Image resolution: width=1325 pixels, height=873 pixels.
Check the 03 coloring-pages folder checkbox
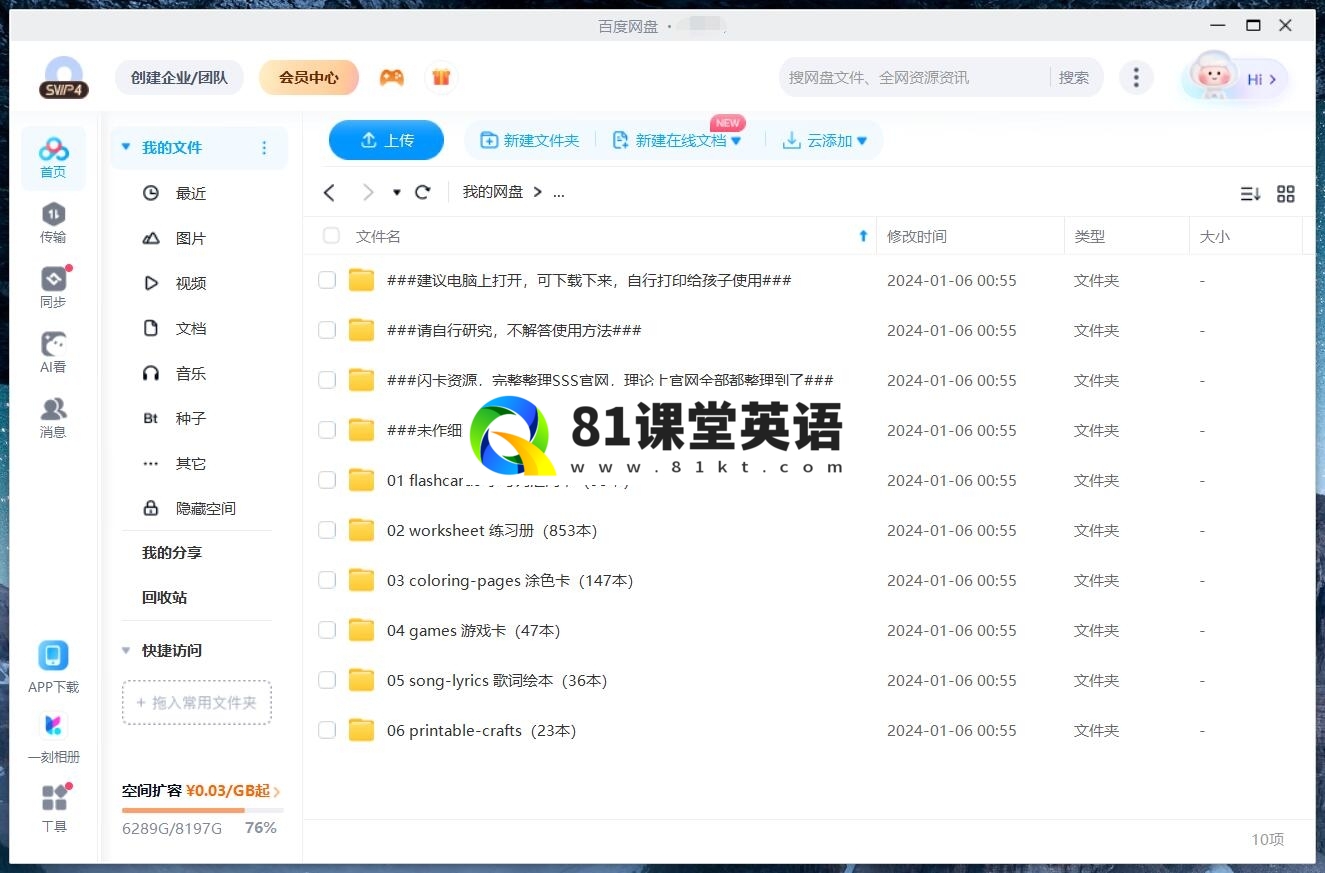(327, 580)
